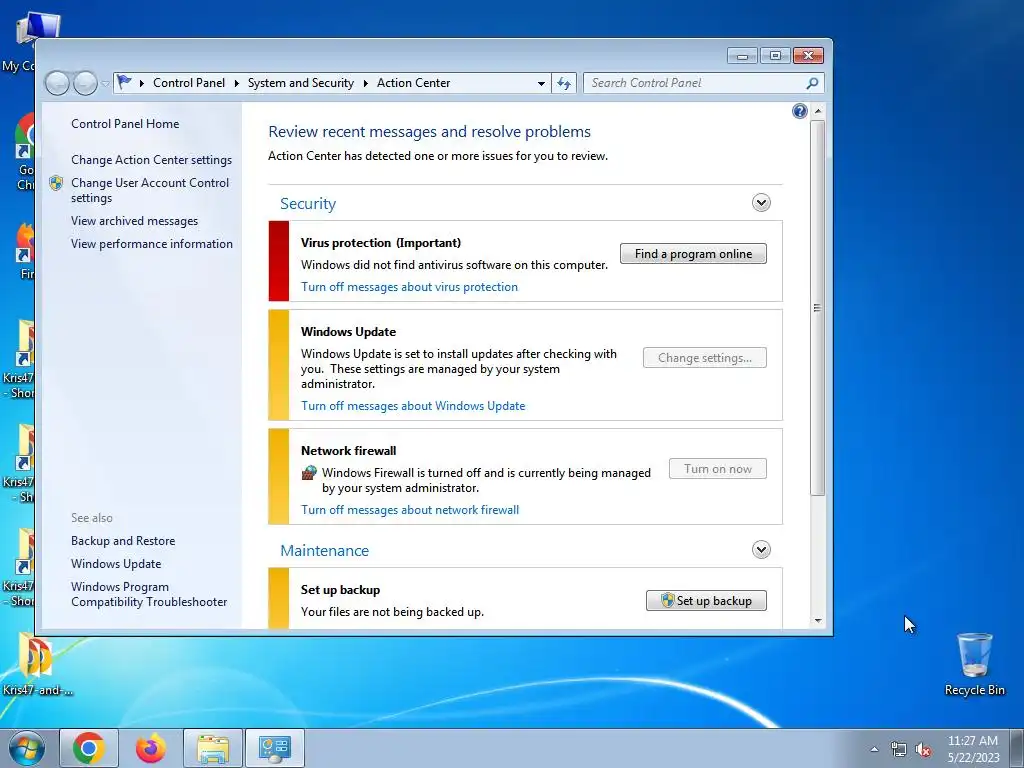
Task: Click the network tray icon
Action: click(899, 749)
